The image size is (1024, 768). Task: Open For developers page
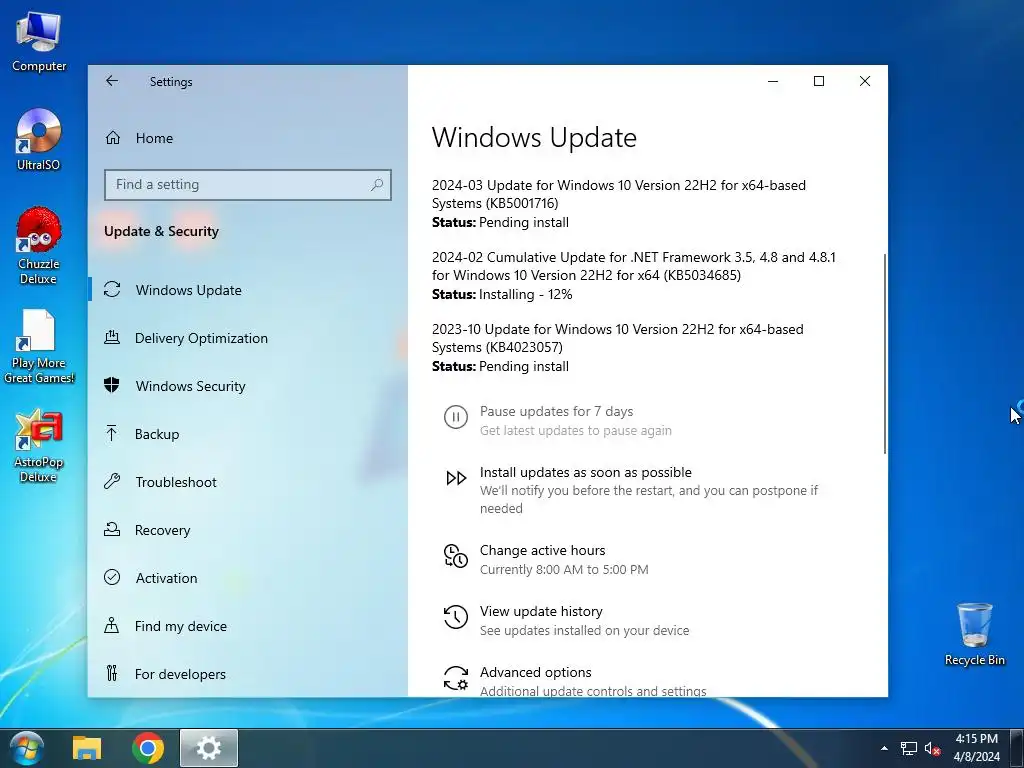248,674
